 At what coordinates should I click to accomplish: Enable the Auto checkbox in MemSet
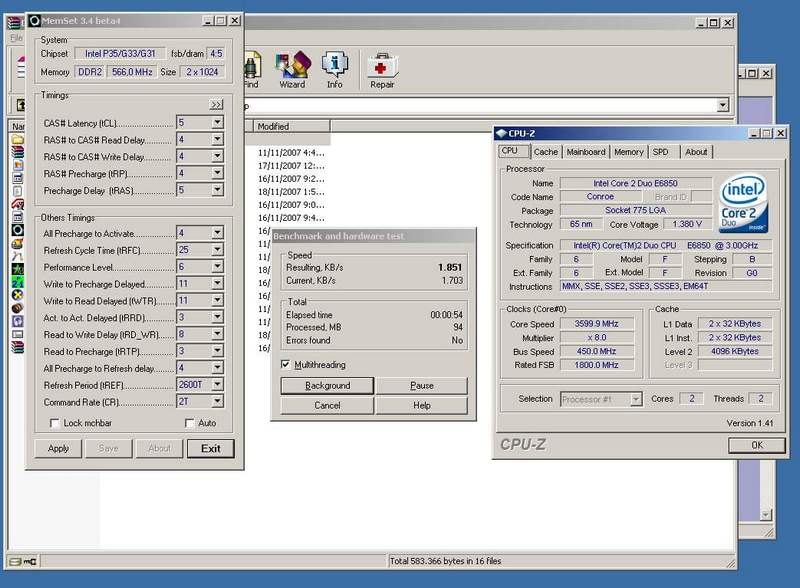[189, 423]
